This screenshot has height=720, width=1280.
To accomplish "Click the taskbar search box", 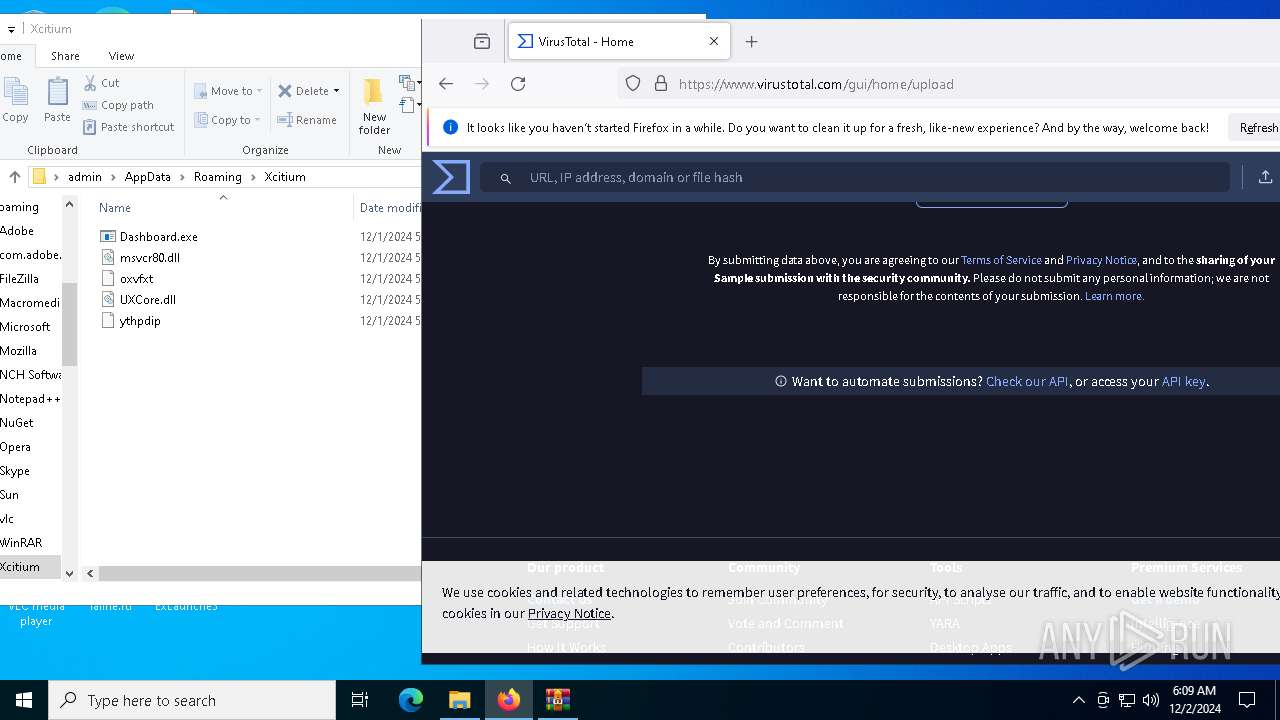I will [x=192, y=700].
